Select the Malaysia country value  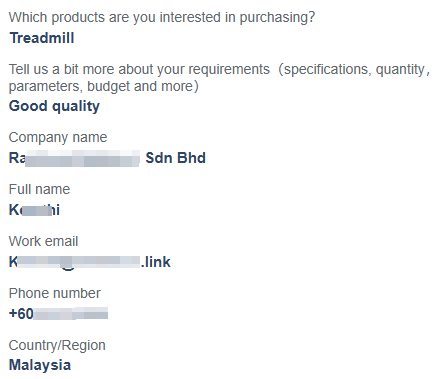(x=40, y=365)
